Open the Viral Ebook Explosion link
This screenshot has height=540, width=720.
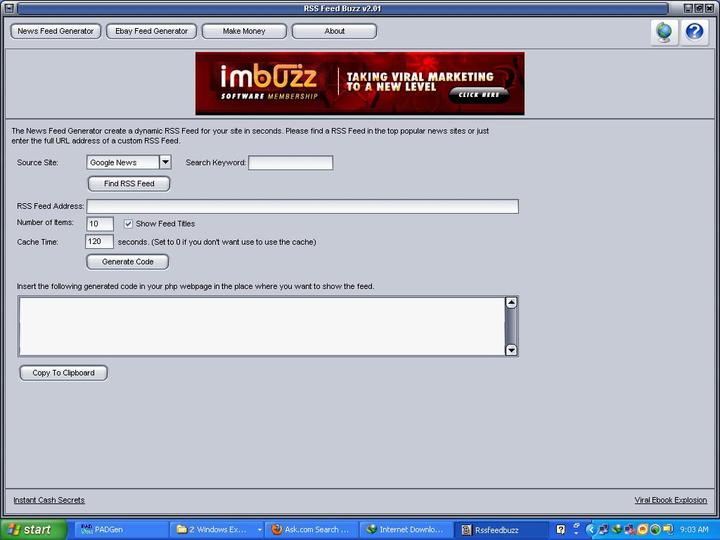(670, 500)
